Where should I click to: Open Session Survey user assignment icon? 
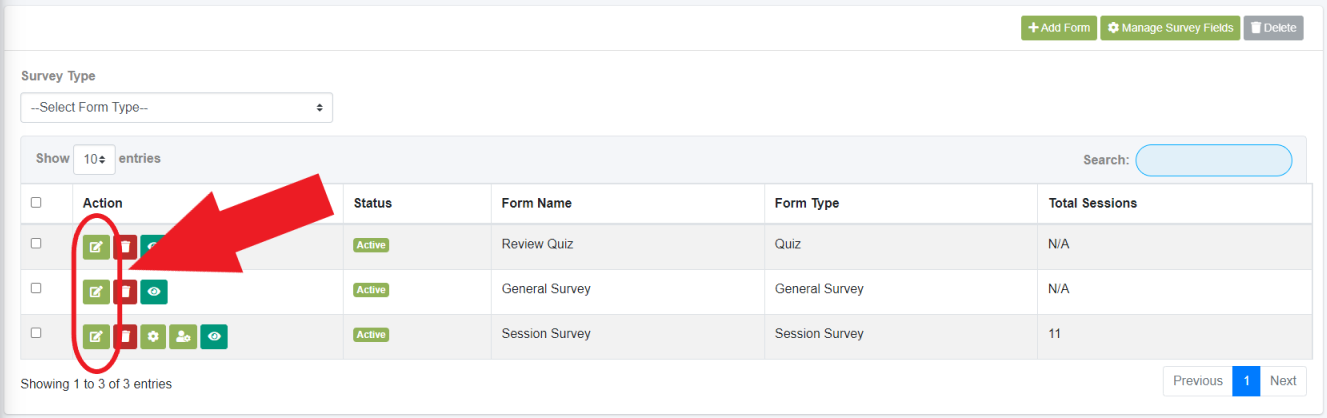(183, 337)
